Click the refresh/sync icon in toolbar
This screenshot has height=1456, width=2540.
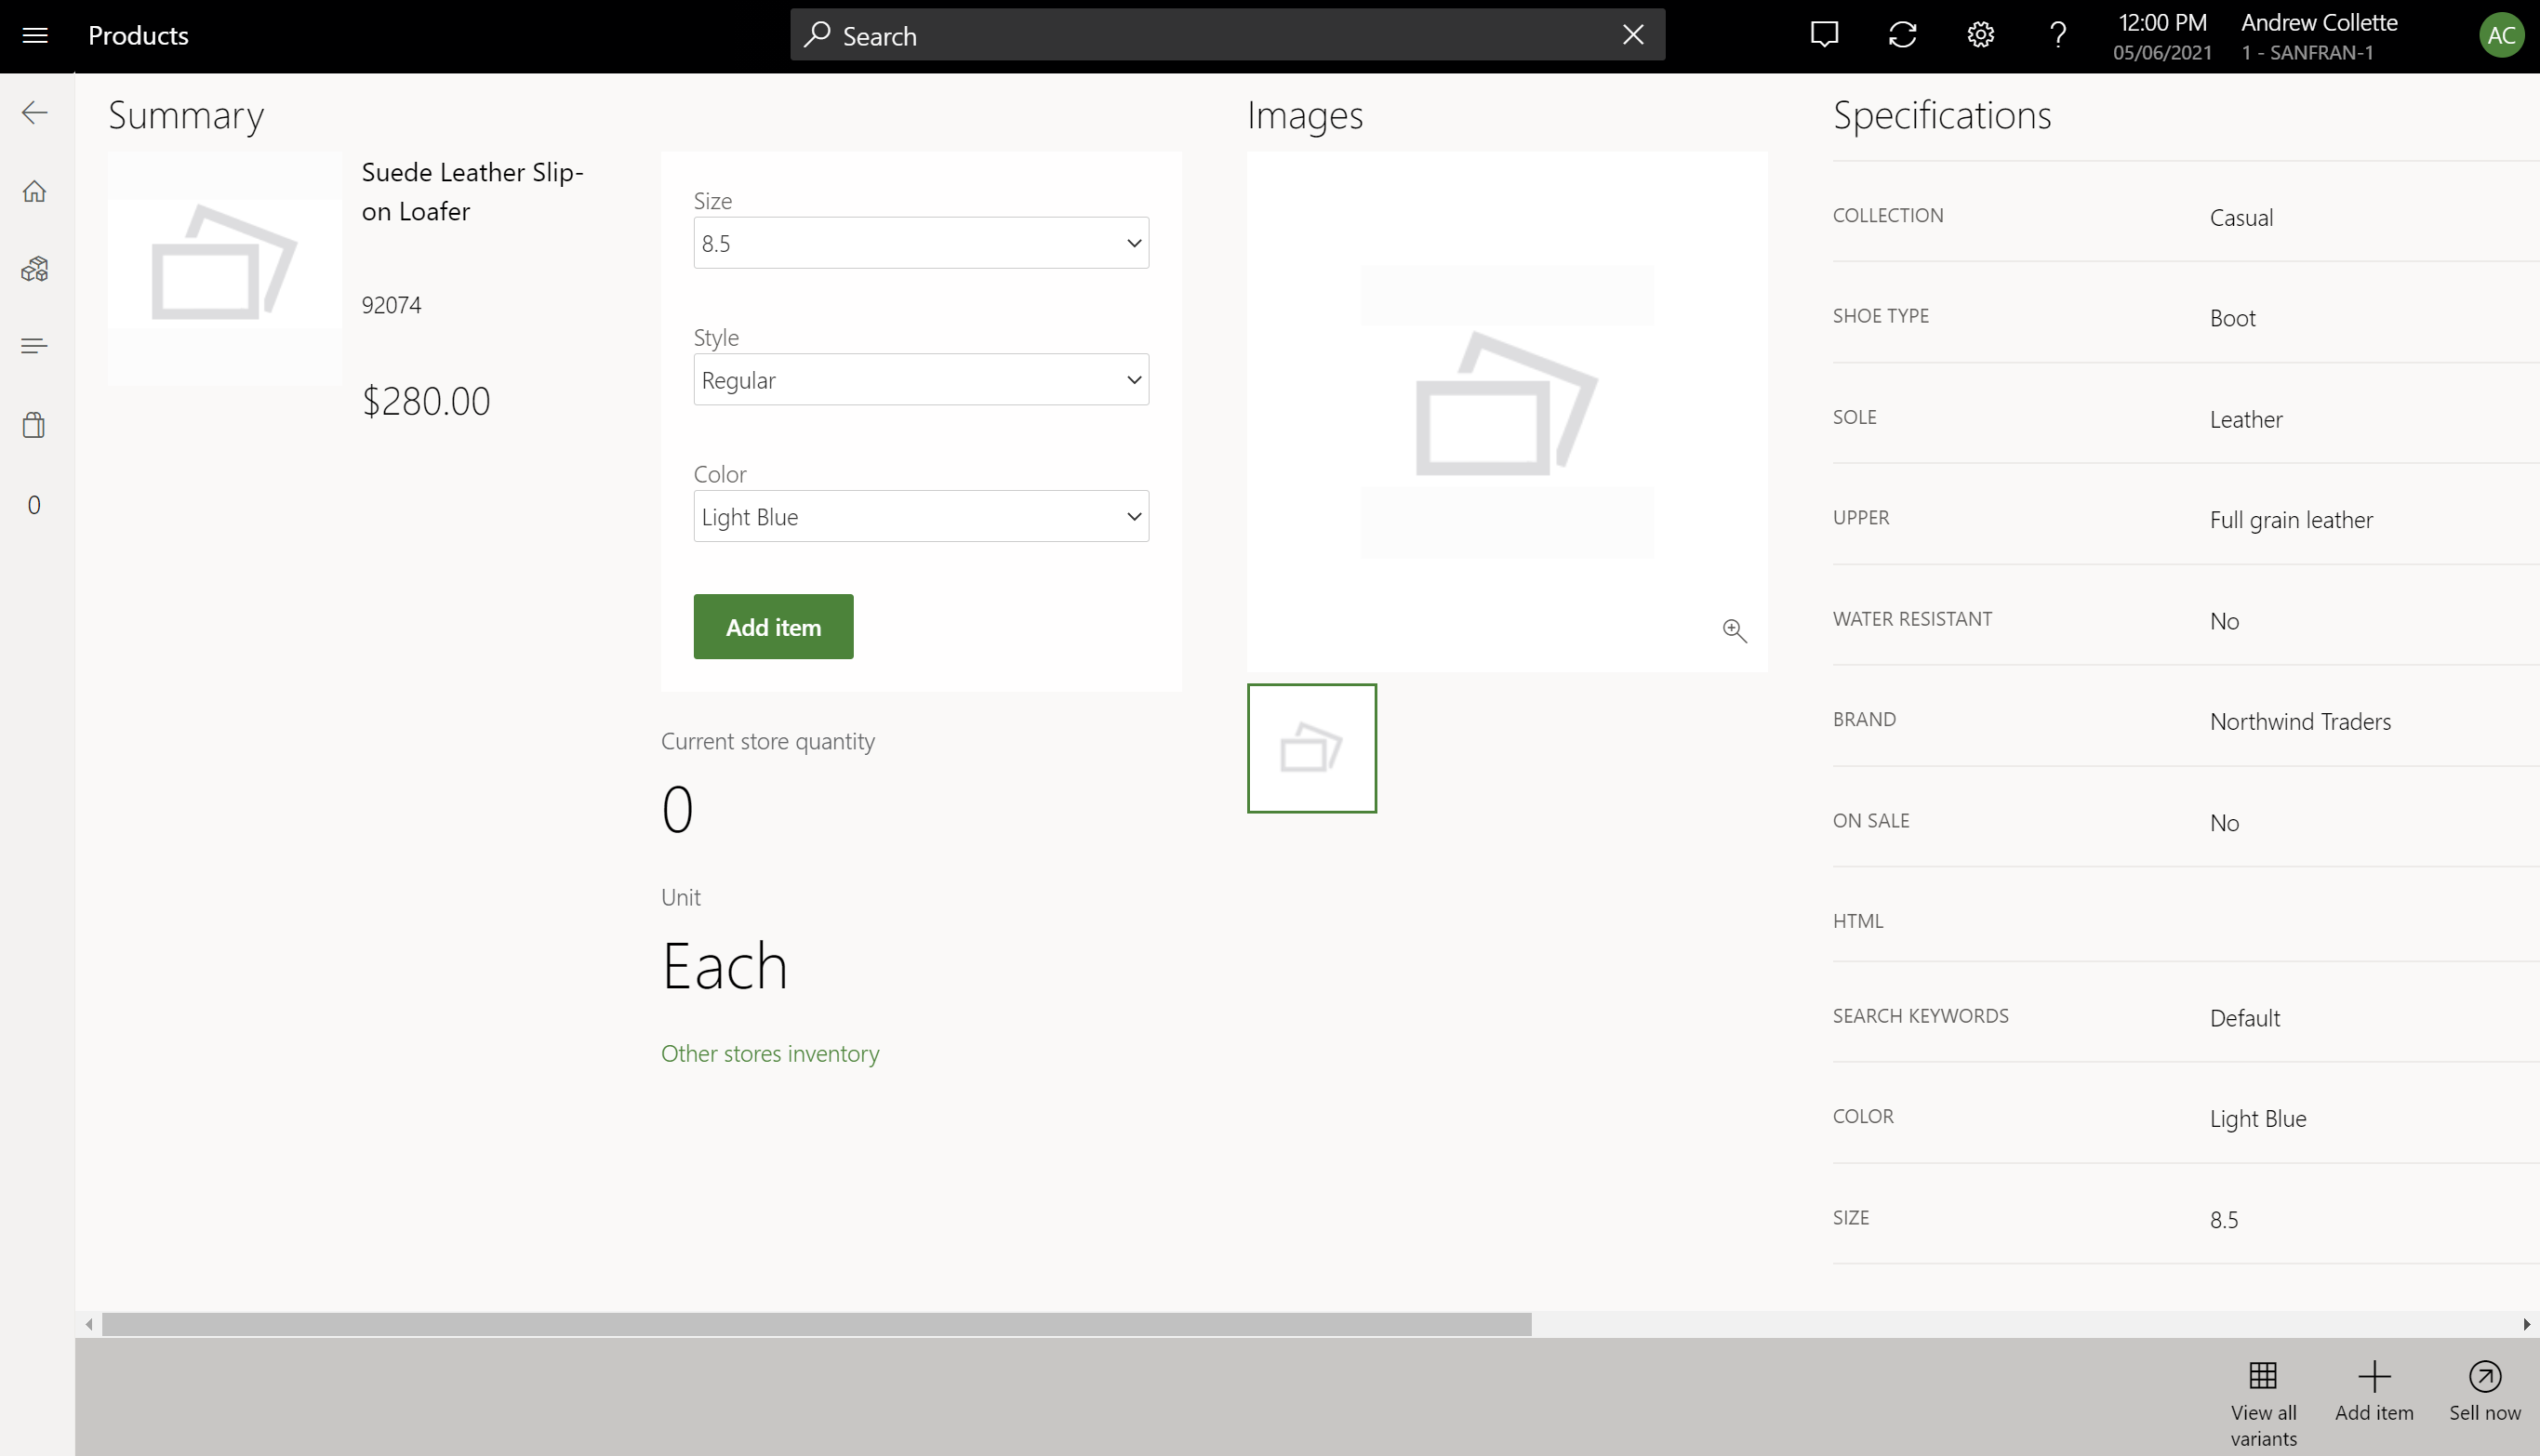point(1903,35)
